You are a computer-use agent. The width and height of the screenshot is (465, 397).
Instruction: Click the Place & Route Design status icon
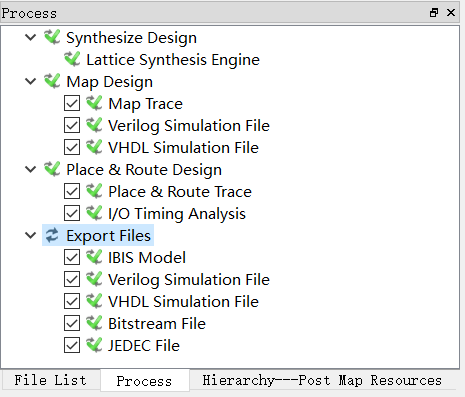click(x=52, y=169)
